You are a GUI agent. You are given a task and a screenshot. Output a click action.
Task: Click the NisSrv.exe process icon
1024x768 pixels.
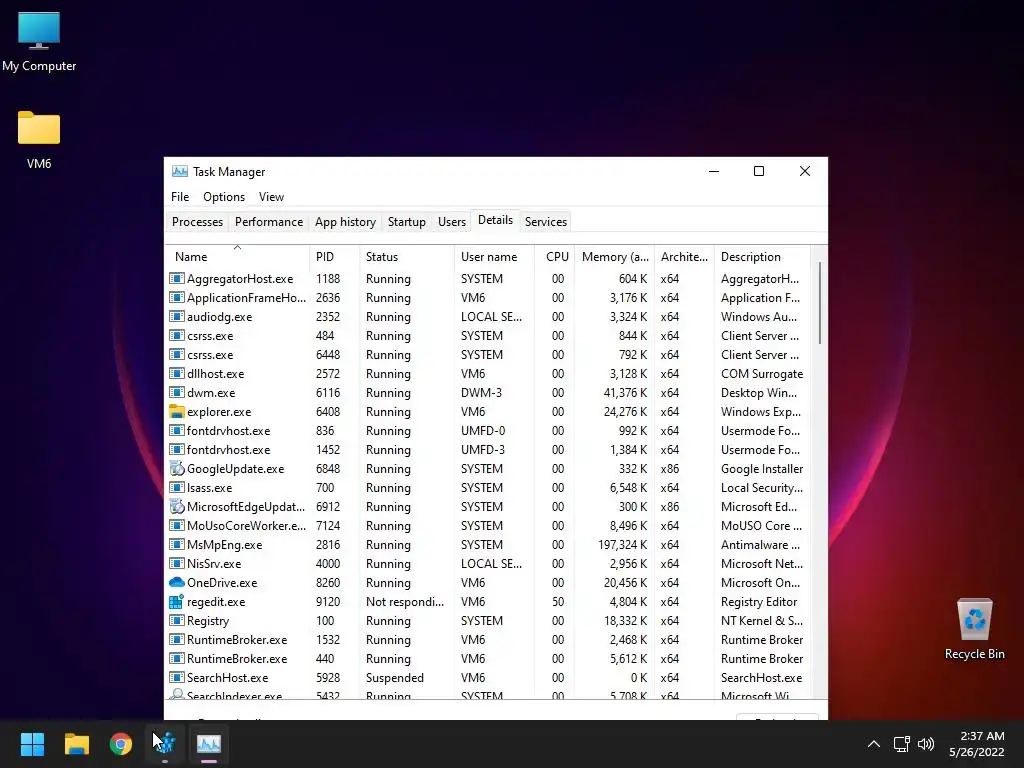pyautogui.click(x=176, y=563)
